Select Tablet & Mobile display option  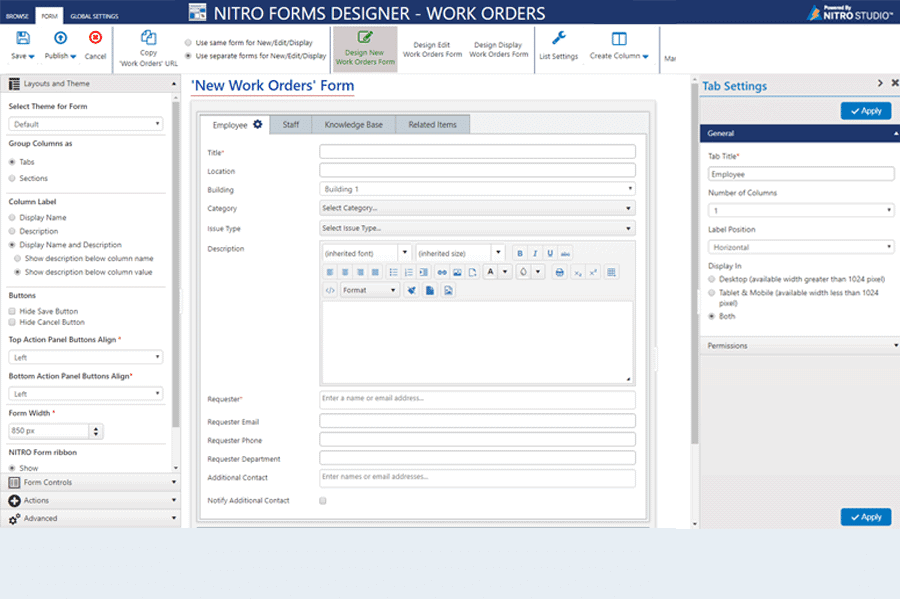pos(712,293)
